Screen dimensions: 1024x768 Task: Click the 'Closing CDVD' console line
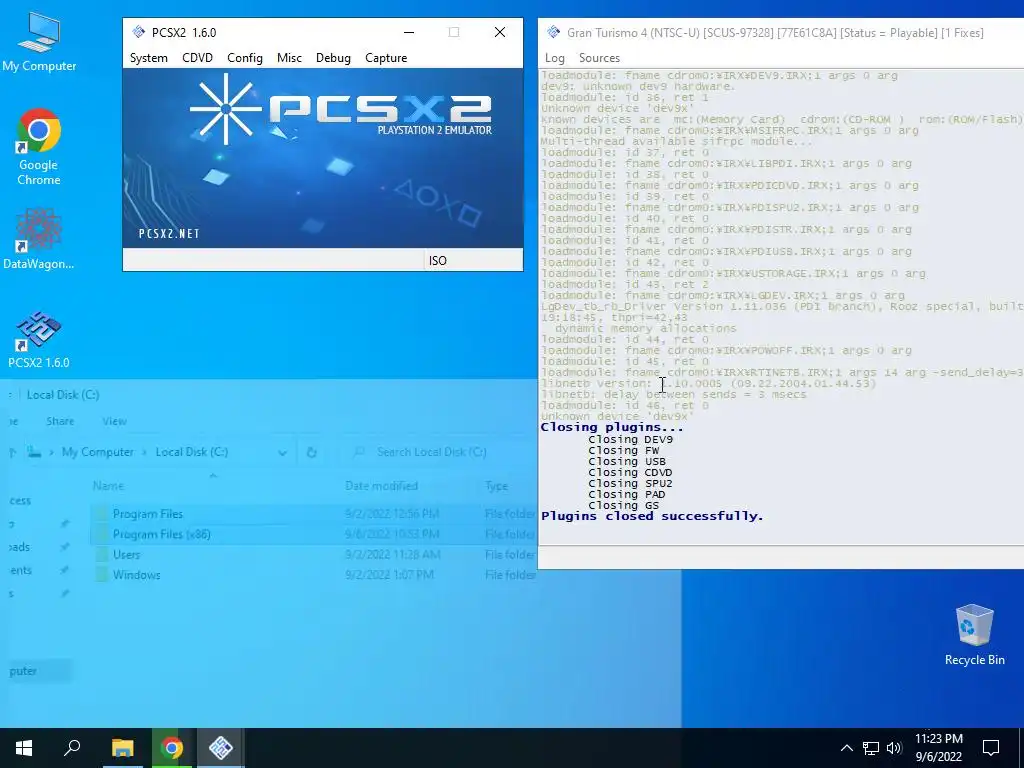[x=630, y=472]
